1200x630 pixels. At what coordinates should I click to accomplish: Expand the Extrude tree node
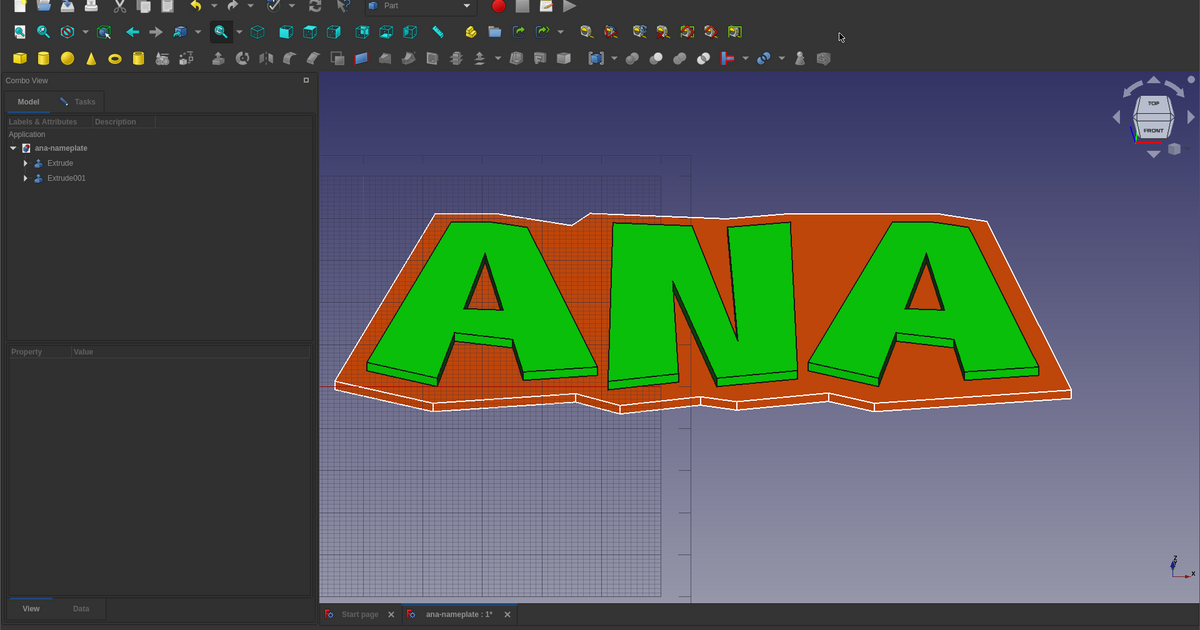pyautogui.click(x=25, y=163)
